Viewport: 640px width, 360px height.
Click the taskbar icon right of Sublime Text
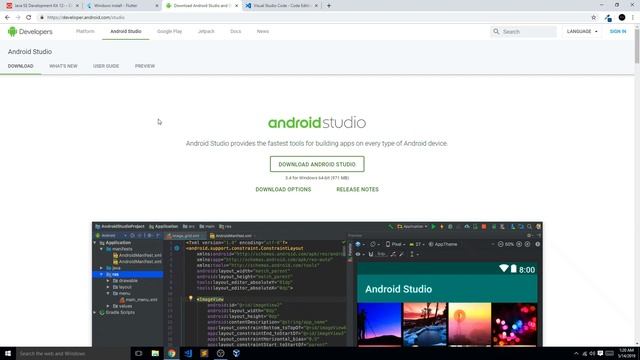pyautogui.click(x=220, y=353)
